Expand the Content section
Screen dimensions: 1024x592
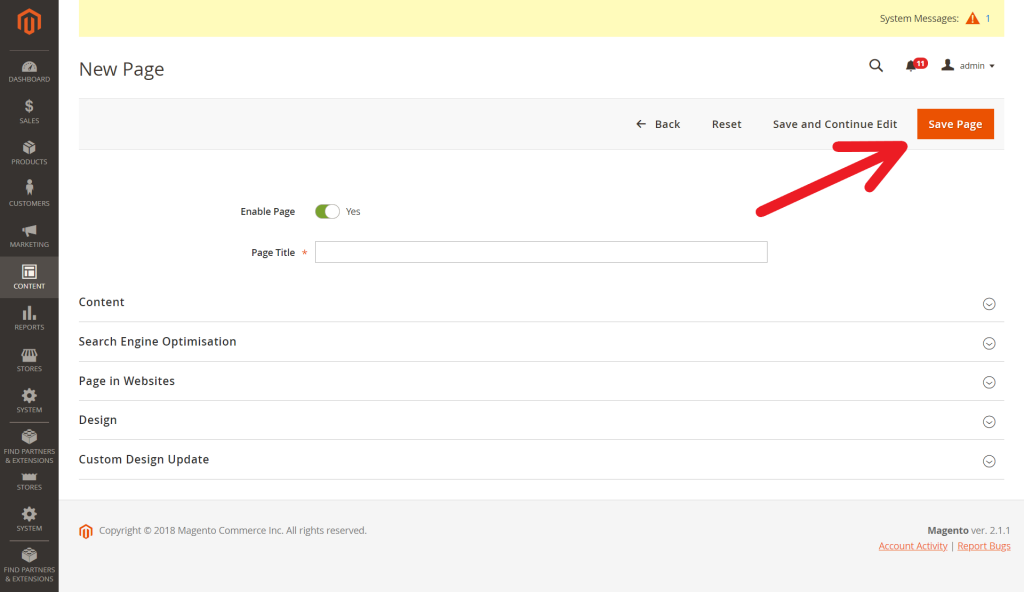coord(541,303)
